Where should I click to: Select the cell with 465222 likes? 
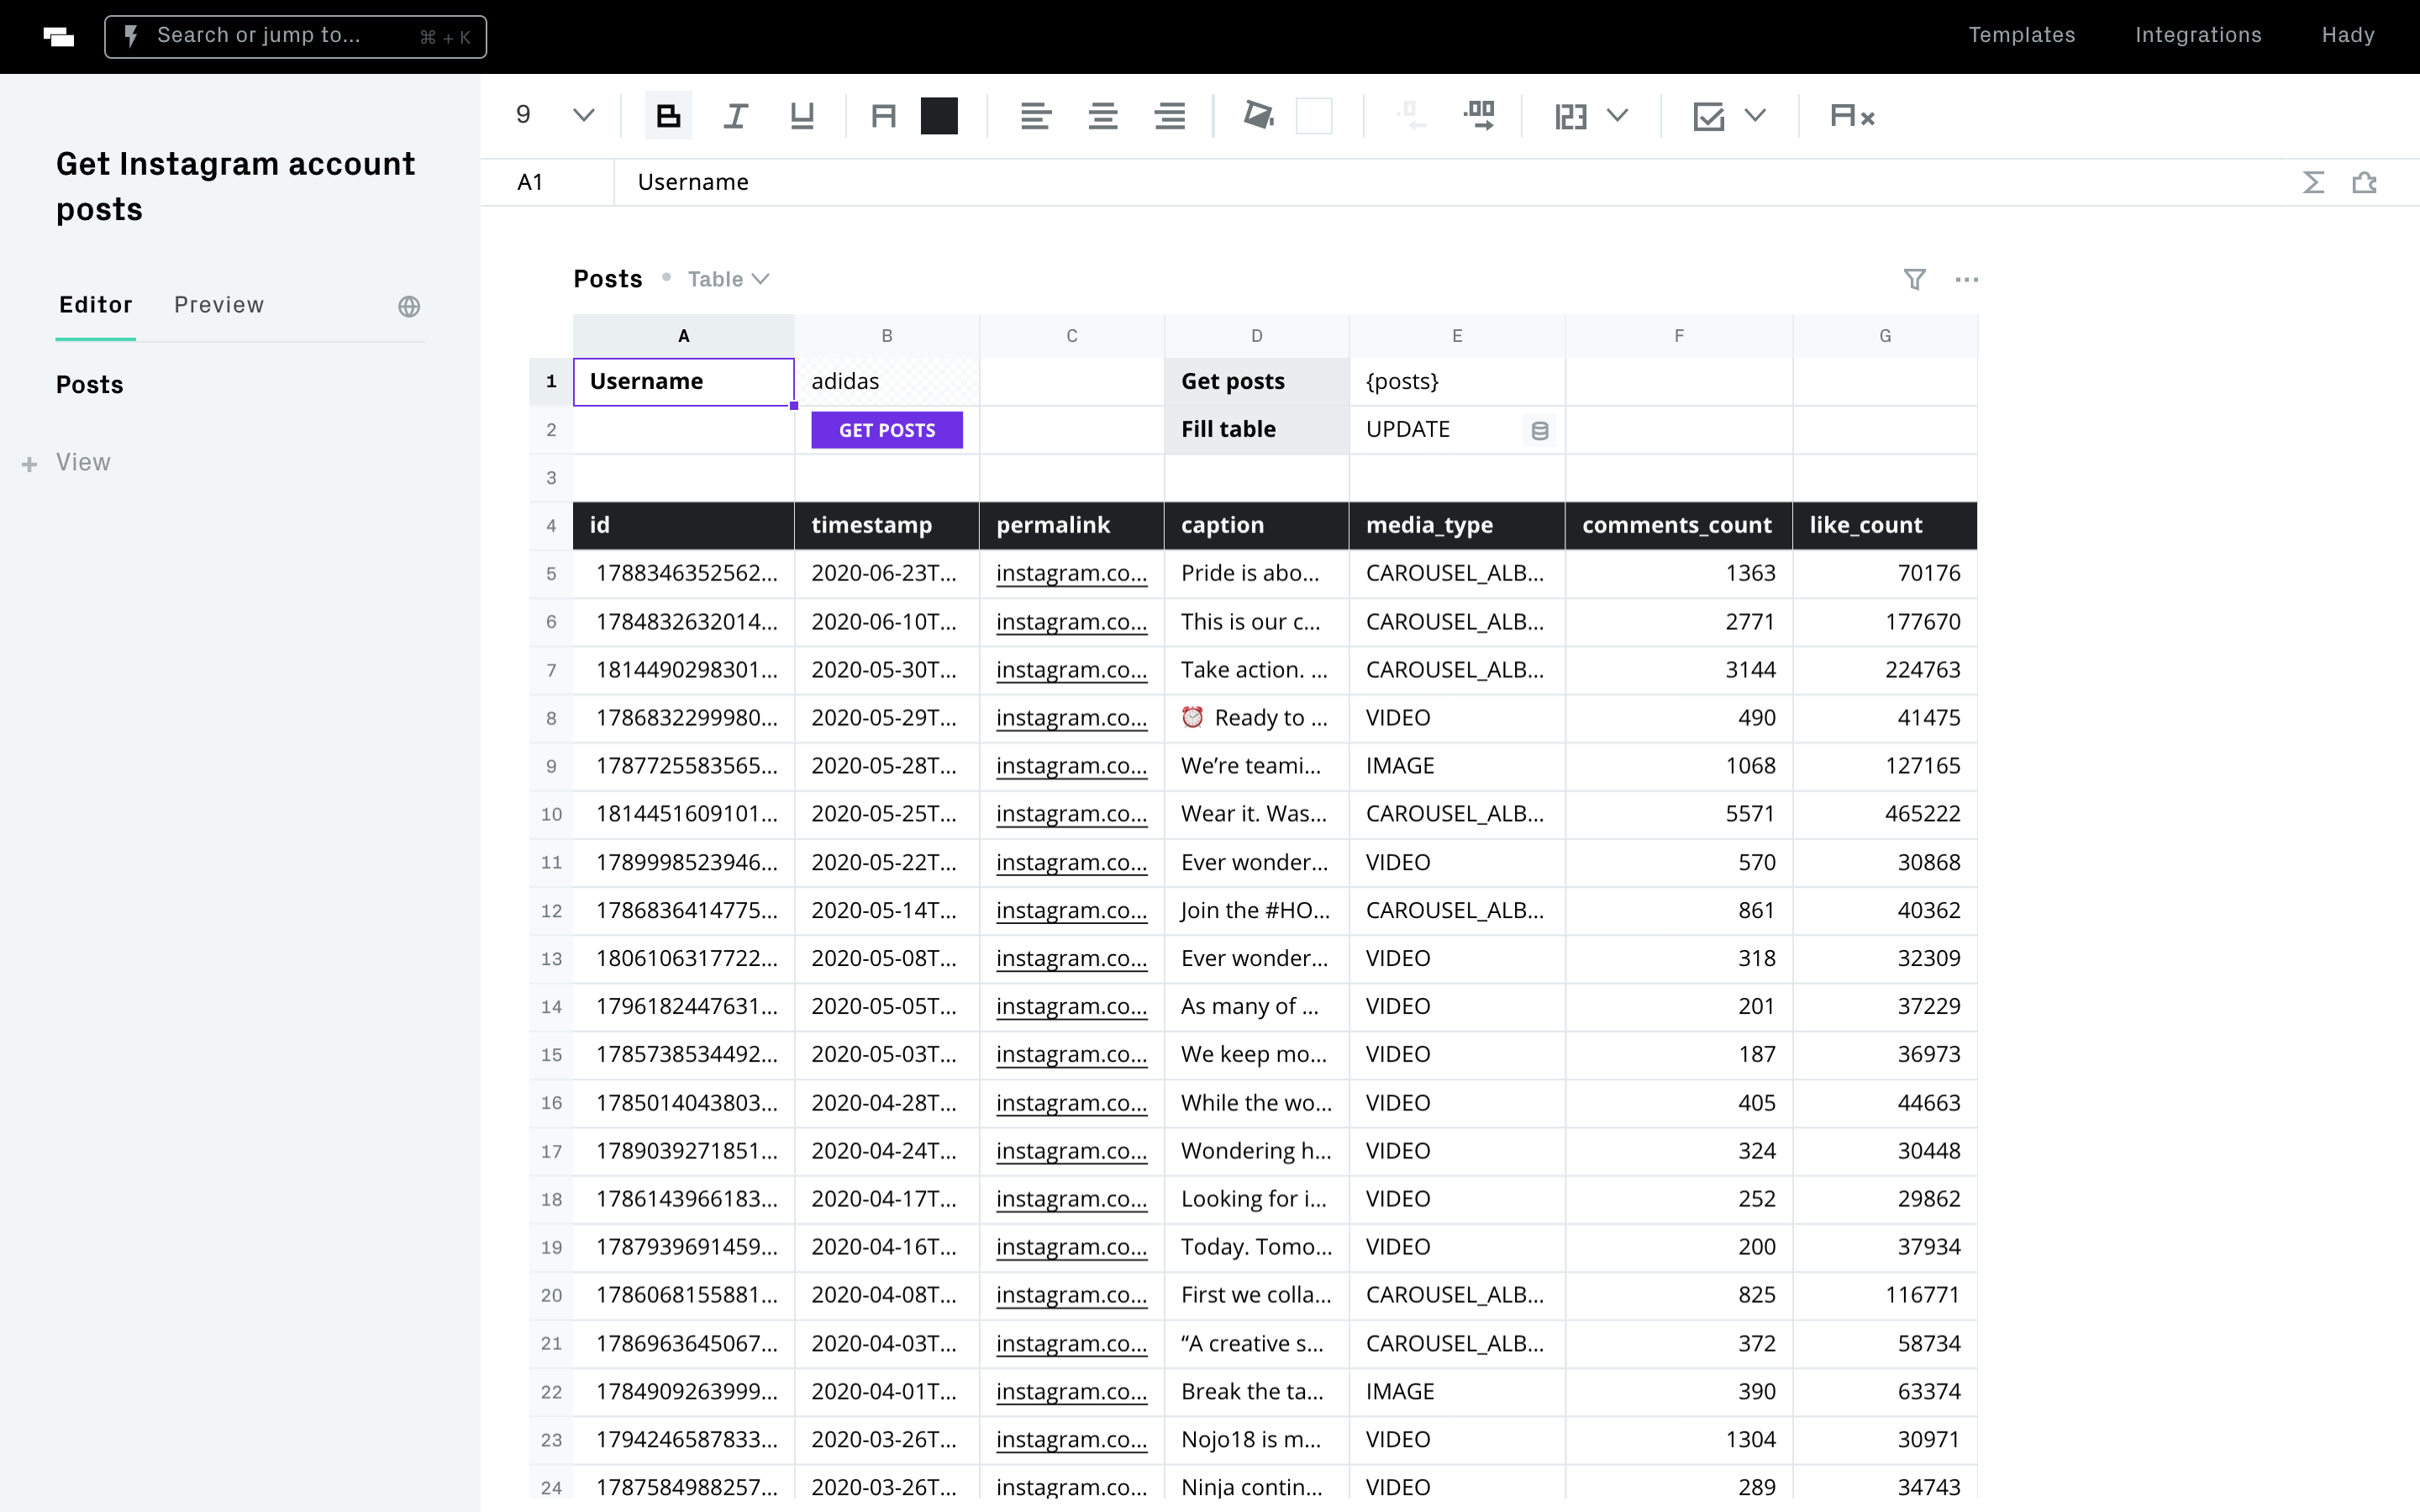1884,814
